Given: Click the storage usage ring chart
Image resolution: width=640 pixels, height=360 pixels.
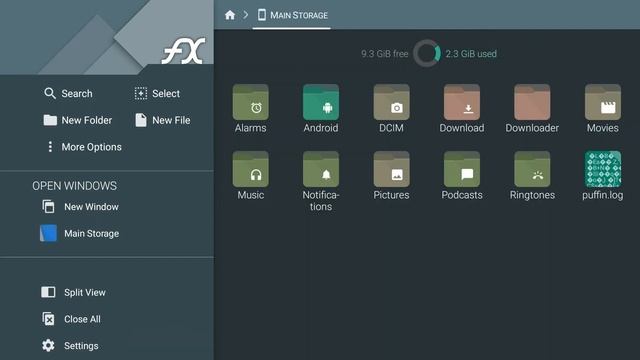Looking at the screenshot, I should coord(427,53).
